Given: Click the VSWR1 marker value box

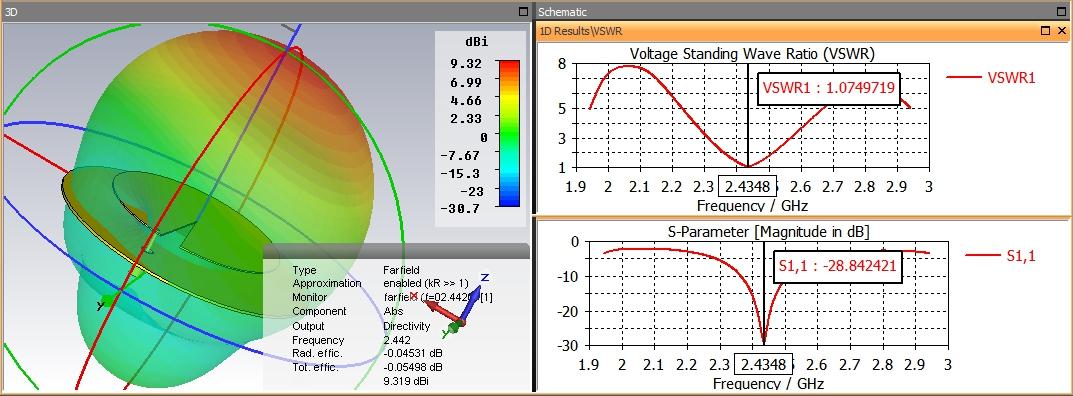Looking at the screenshot, I should [x=829, y=88].
